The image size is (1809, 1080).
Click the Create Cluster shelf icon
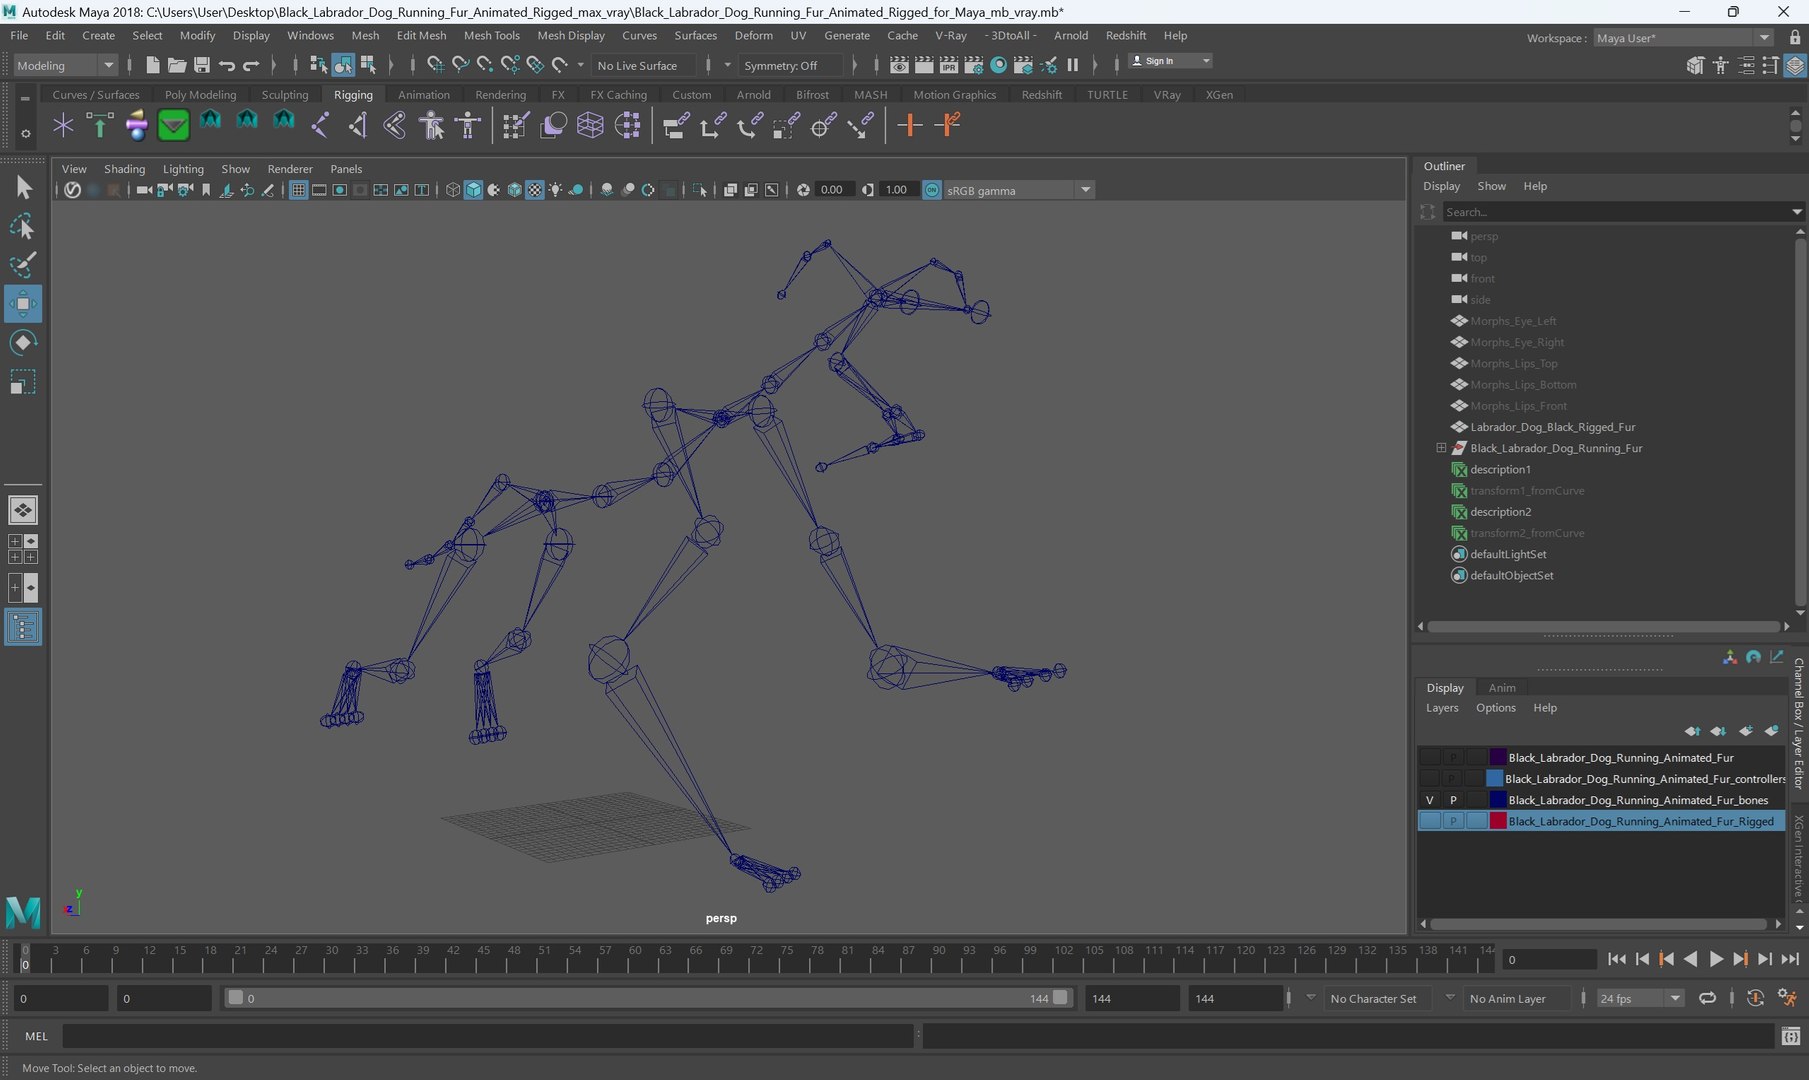(x=627, y=125)
